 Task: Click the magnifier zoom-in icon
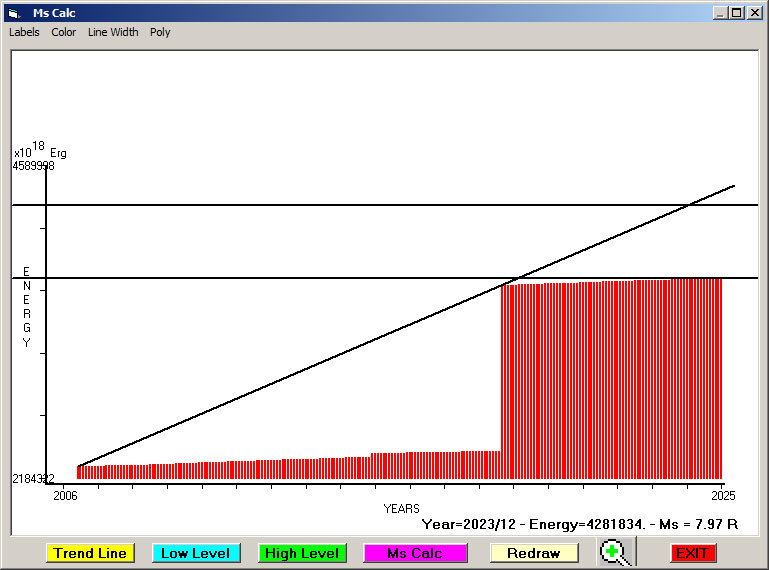616,552
